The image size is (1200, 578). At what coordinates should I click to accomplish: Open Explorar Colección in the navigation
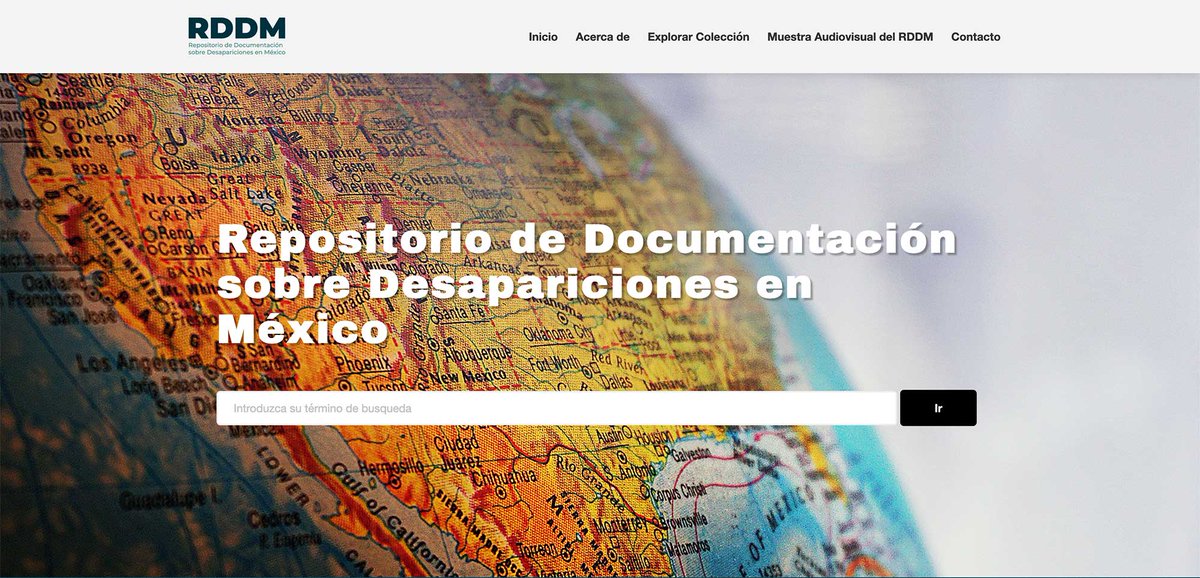tap(698, 37)
